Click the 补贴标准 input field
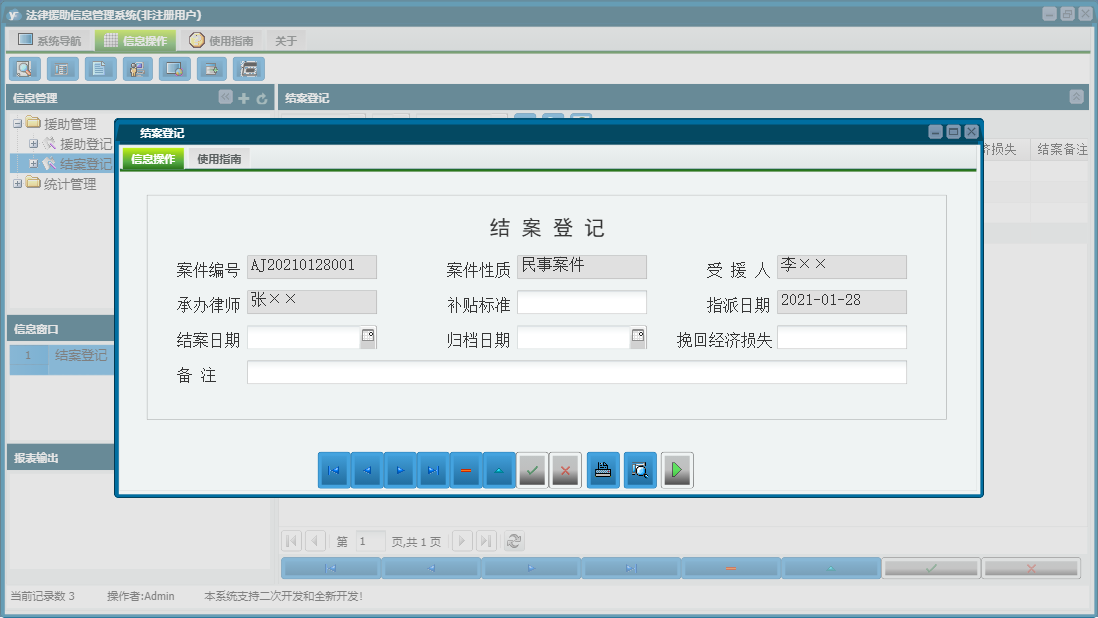The width and height of the screenshot is (1098, 618). click(581, 302)
